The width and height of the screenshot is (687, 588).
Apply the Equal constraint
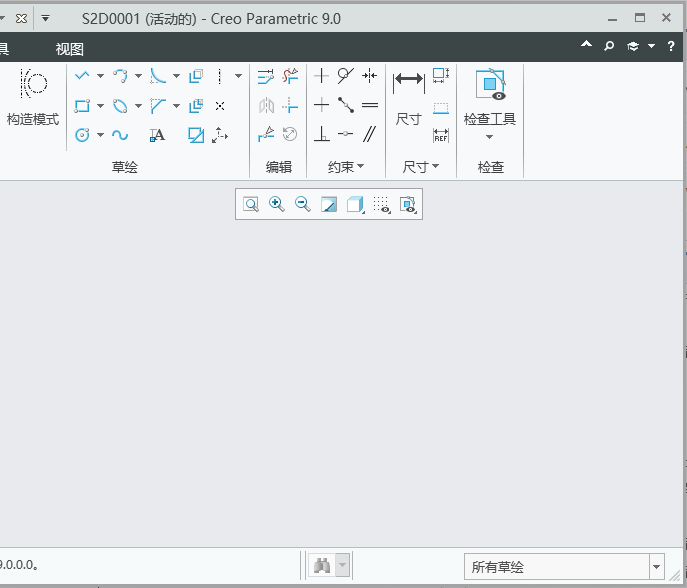click(370, 105)
